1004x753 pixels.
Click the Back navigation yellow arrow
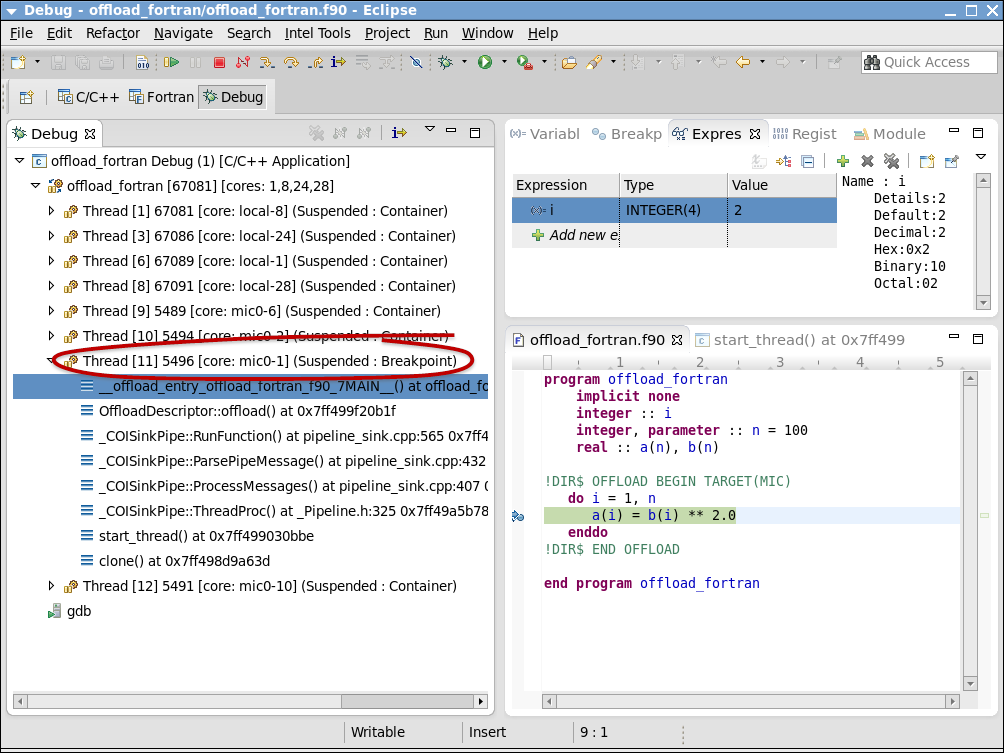pyautogui.click(x=743, y=62)
